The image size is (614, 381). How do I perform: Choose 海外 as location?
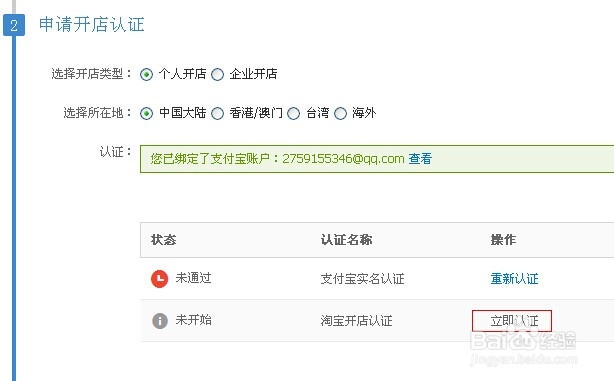(x=340, y=114)
